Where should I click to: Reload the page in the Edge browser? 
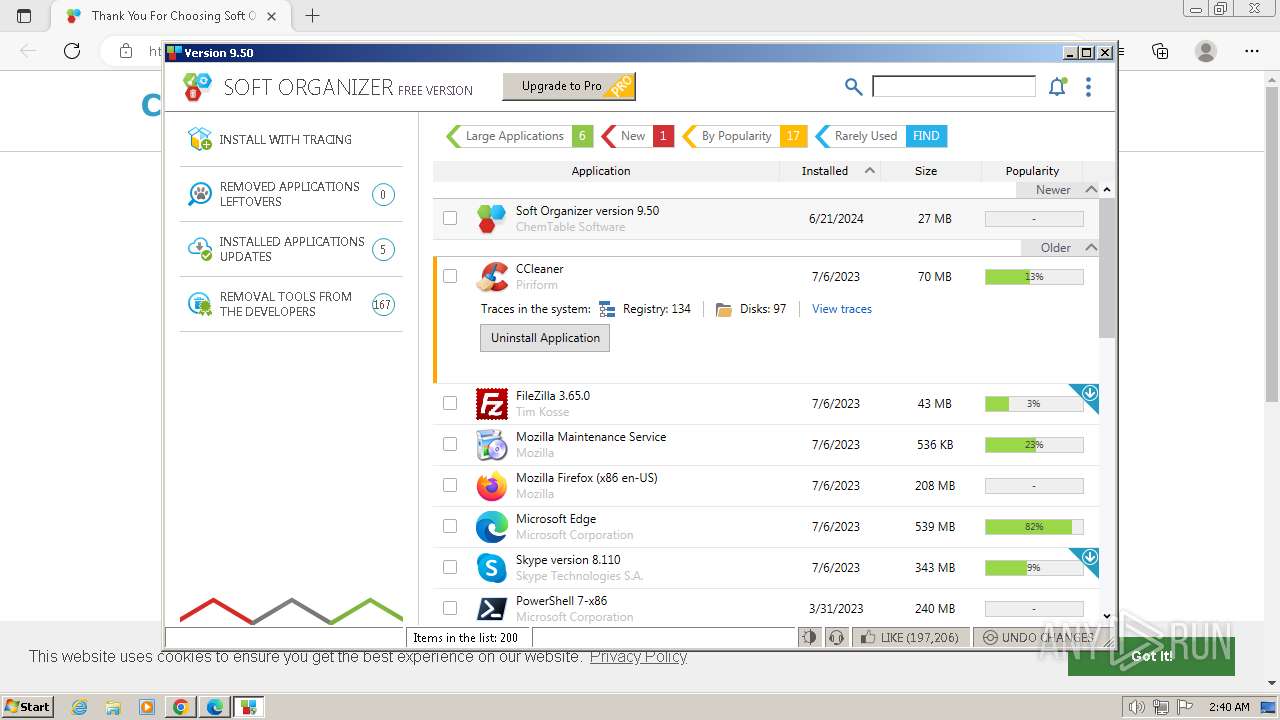click(72, 51)
